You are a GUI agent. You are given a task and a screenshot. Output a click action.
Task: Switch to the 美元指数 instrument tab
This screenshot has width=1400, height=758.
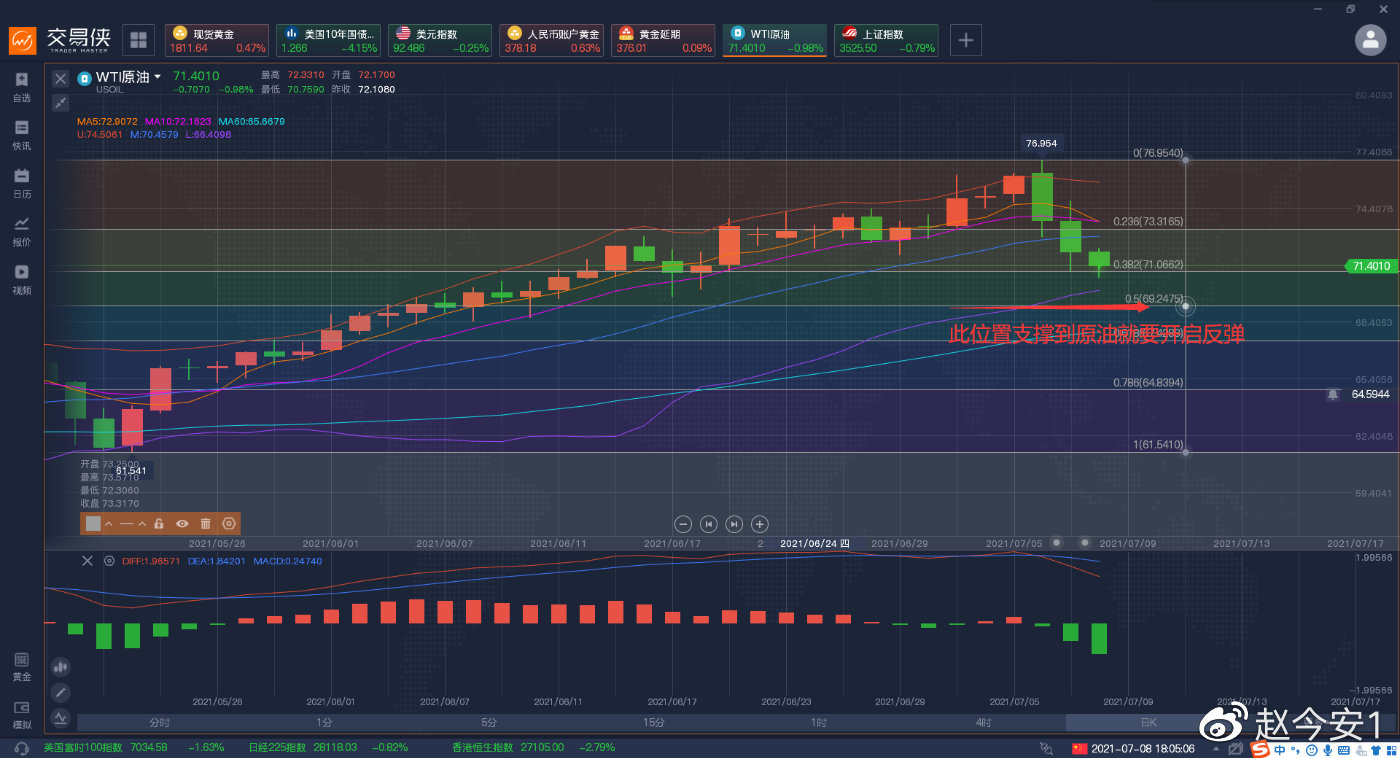440,40
